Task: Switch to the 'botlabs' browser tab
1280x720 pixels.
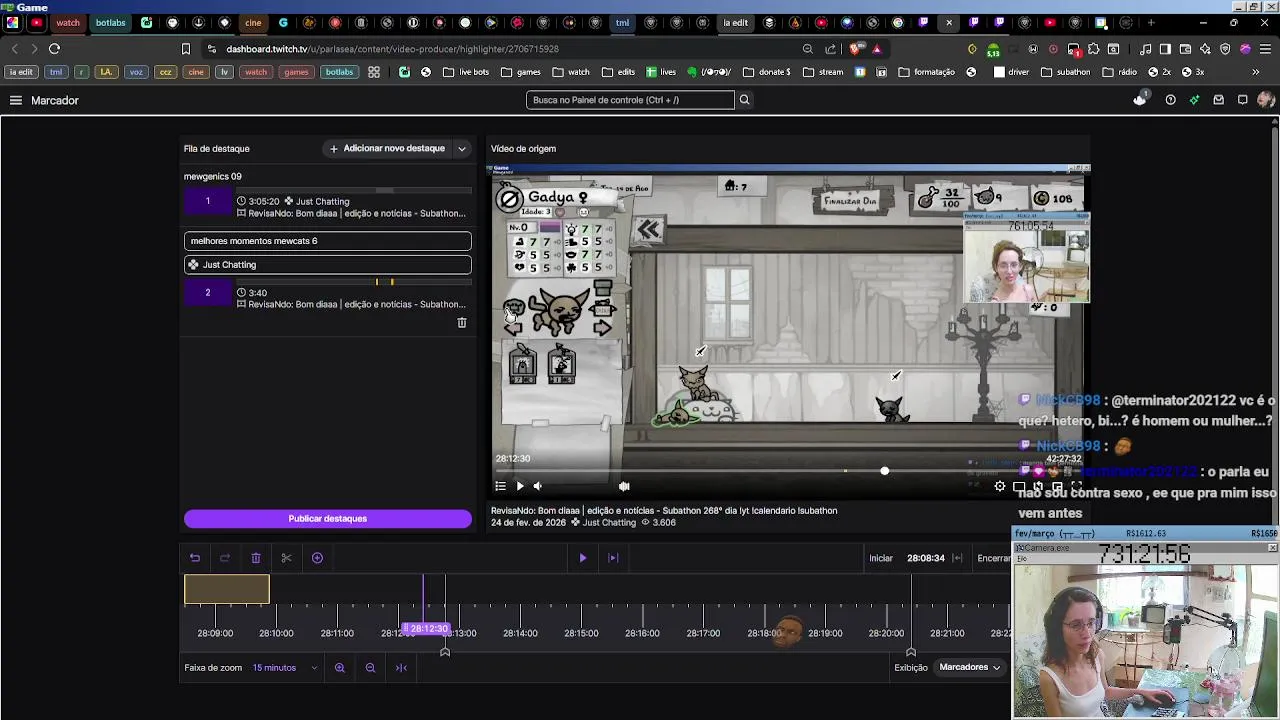Action: click(x=110, y=23)
